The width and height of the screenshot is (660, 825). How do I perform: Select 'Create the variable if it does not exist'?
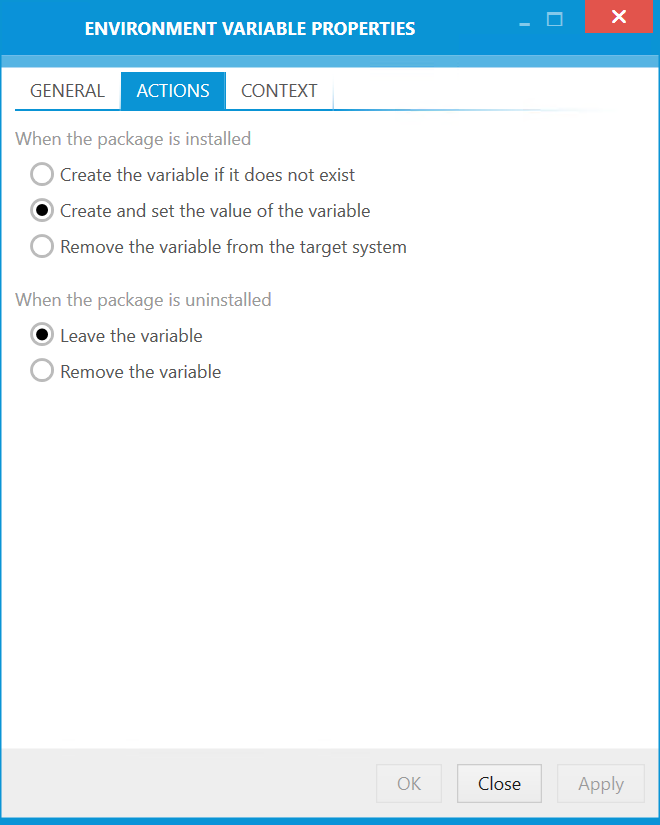click(x=42, y=175)
